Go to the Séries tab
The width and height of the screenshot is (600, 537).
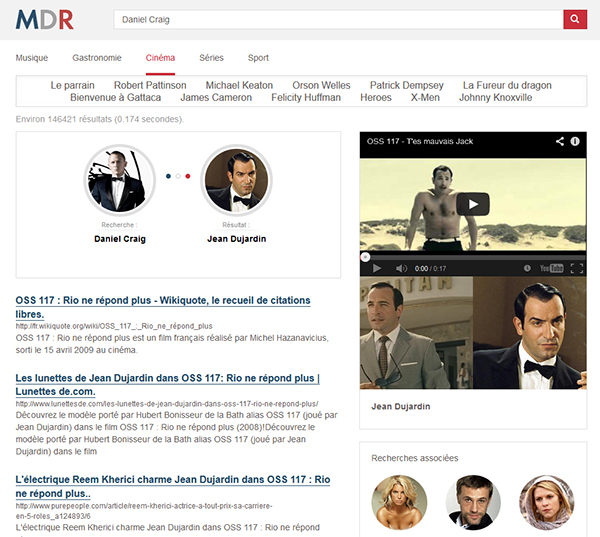pos(211,58)
